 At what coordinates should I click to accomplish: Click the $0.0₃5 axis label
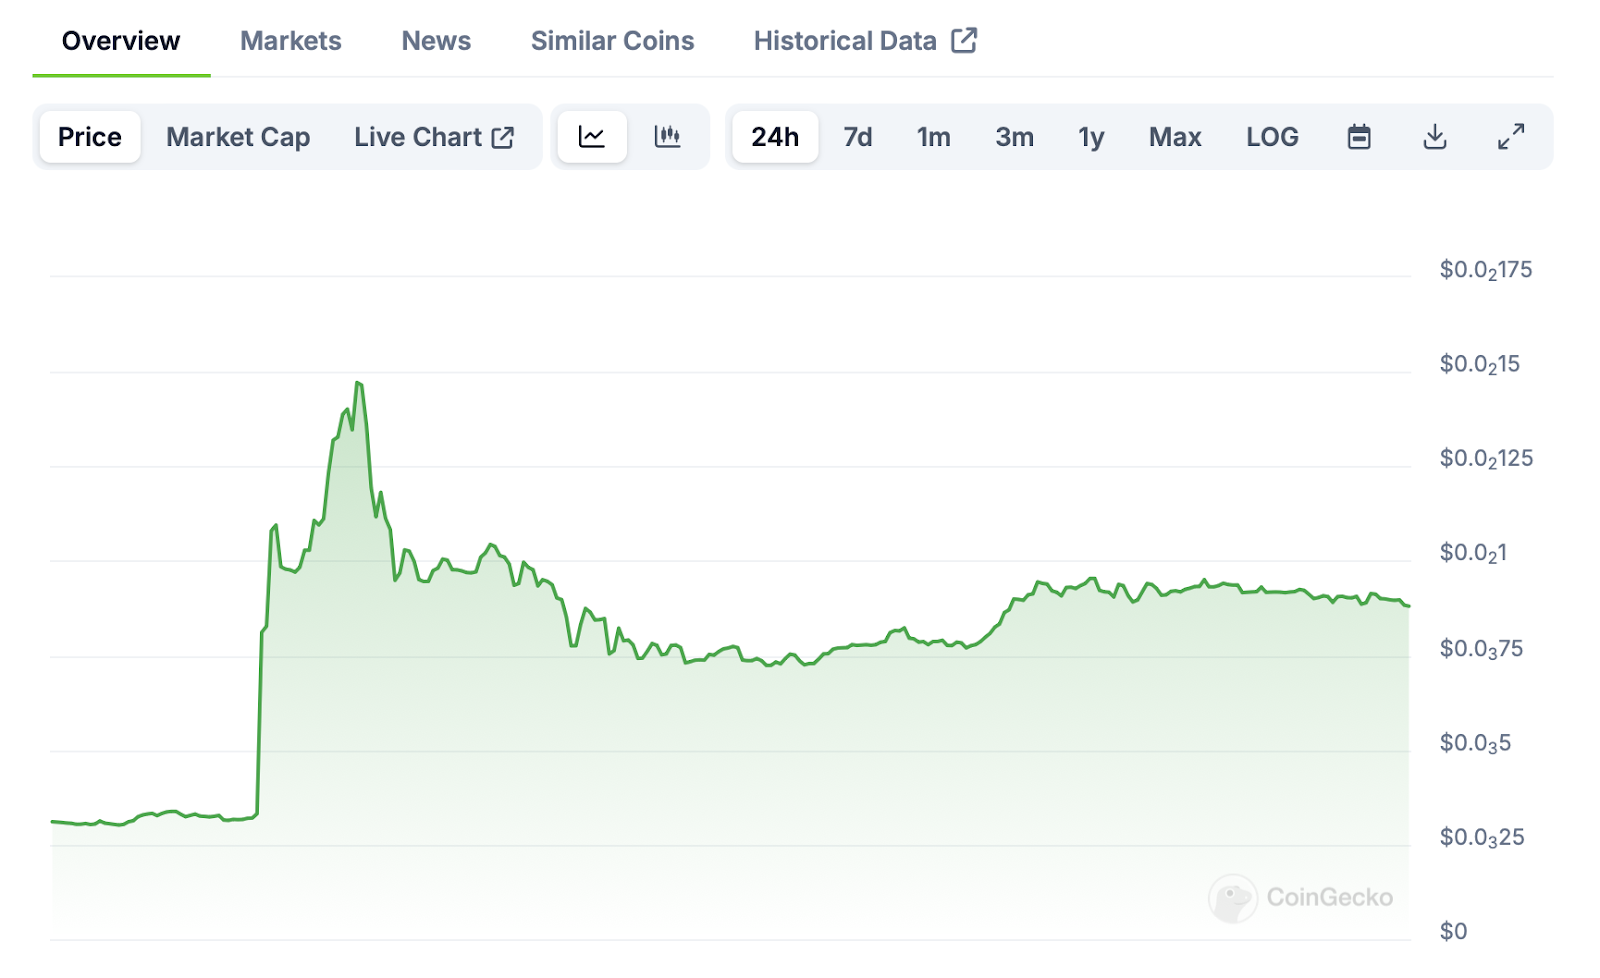1475,743
